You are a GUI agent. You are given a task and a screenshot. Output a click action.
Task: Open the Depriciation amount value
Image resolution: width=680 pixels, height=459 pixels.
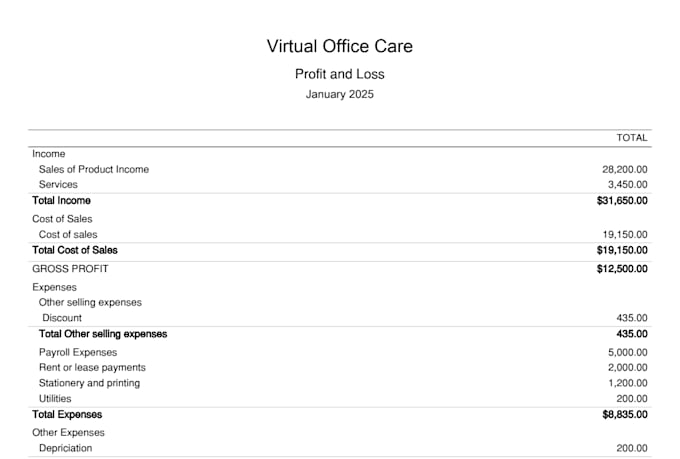coord(632,448)
